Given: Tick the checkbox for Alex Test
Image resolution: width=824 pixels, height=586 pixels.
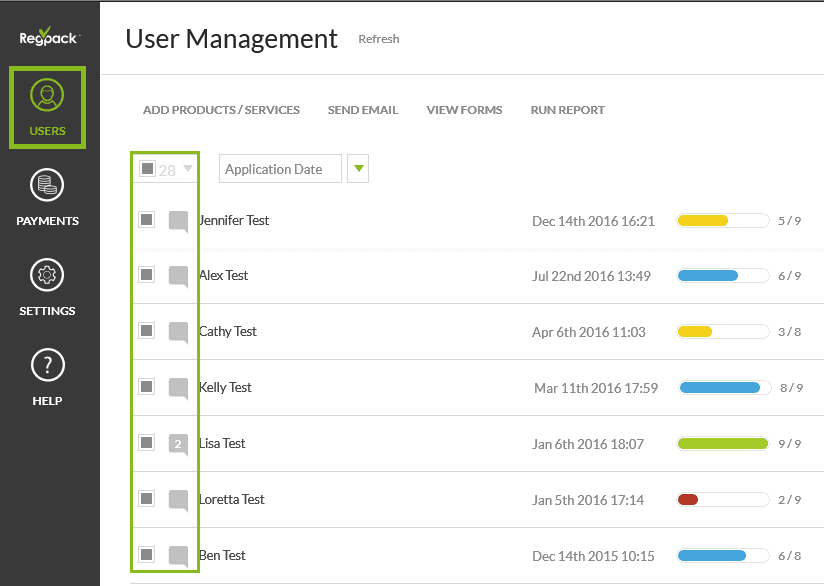Looking at the screenshot, I should 147,275.
